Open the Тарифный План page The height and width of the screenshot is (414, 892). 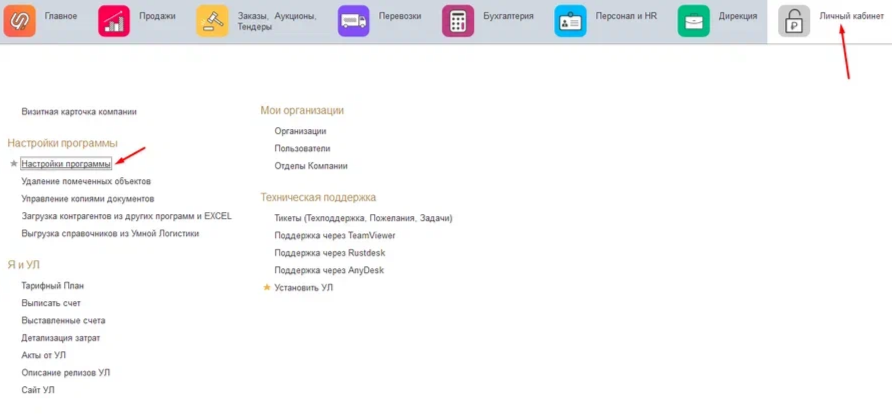53,285
